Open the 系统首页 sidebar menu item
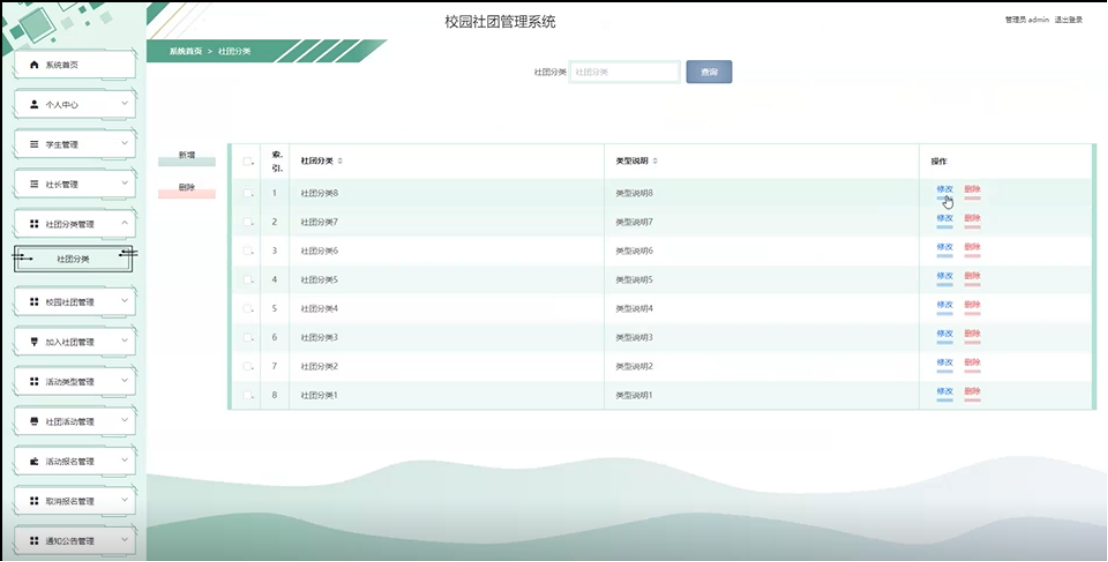The height and width of the screenshot is (562, 1108). 74,65
